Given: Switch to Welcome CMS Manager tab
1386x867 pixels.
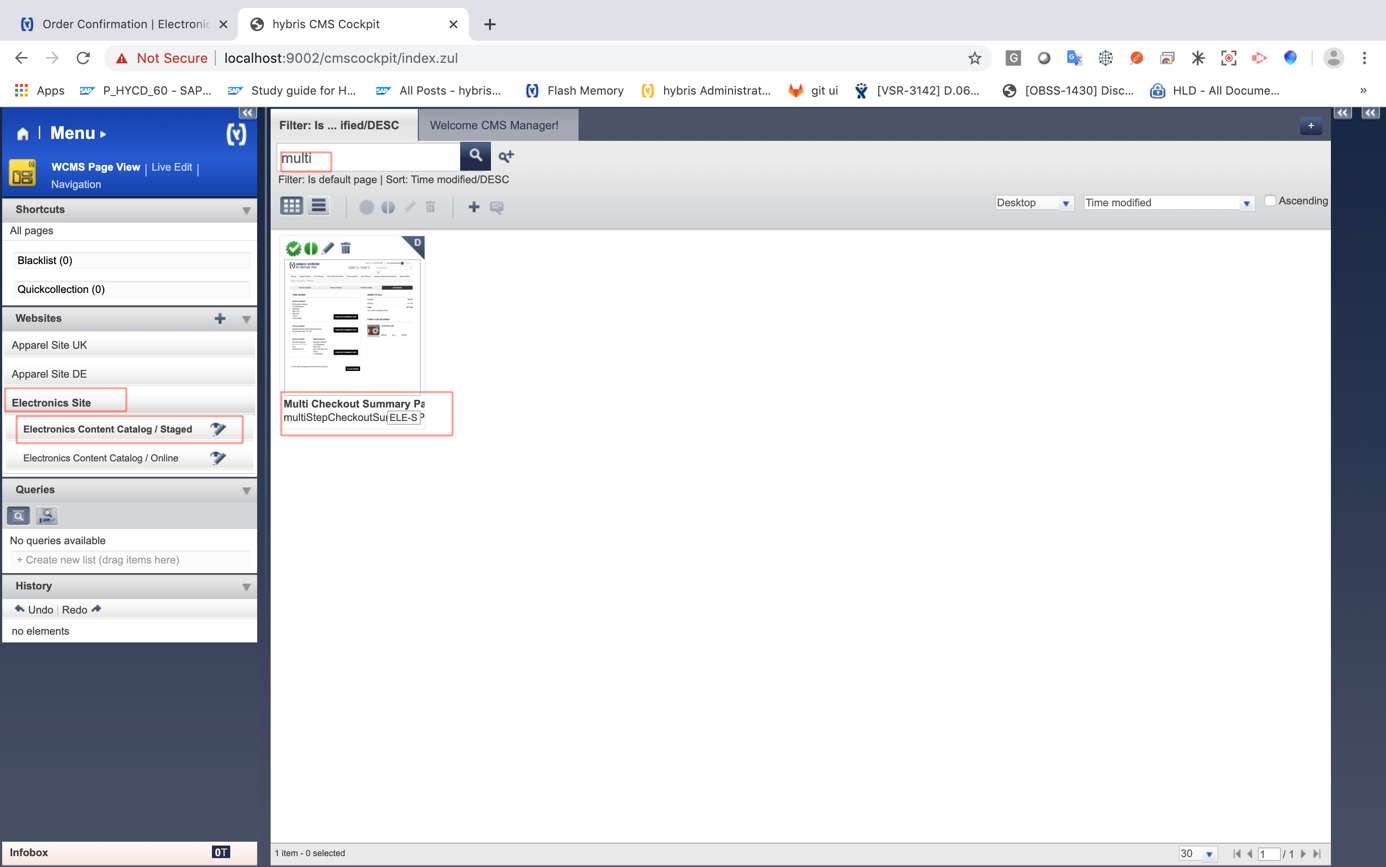Looking at the screenshot, I should (494, 125).
